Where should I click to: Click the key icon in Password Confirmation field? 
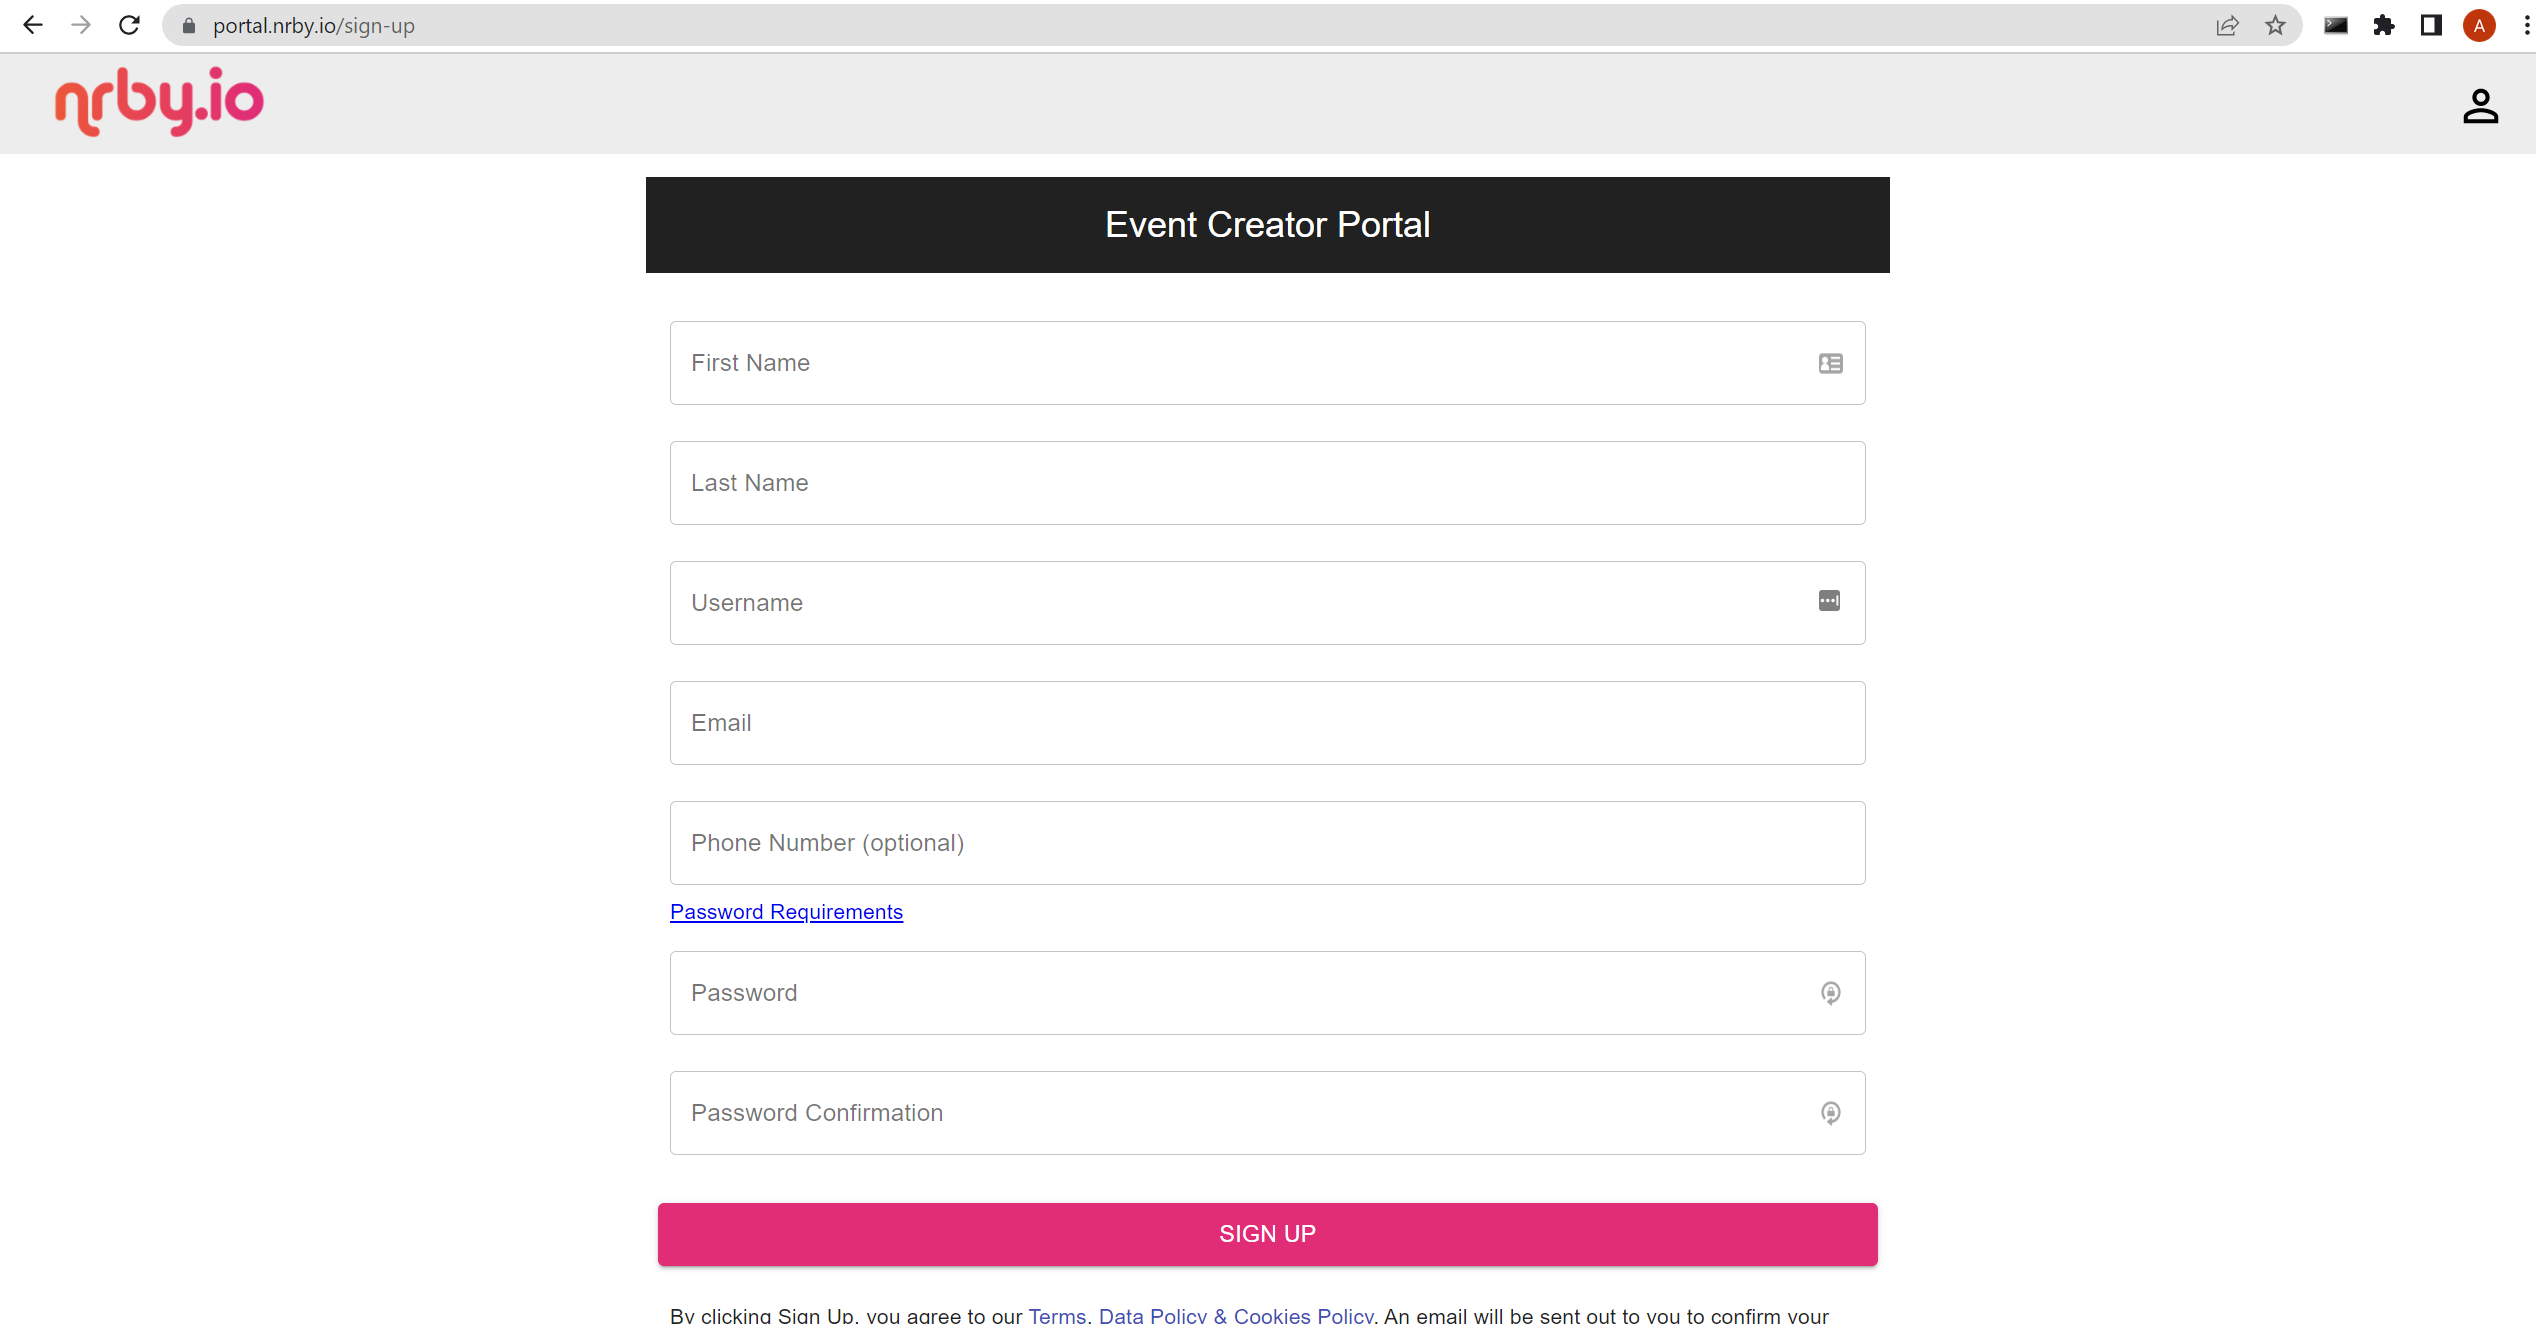point(1830,1113)
